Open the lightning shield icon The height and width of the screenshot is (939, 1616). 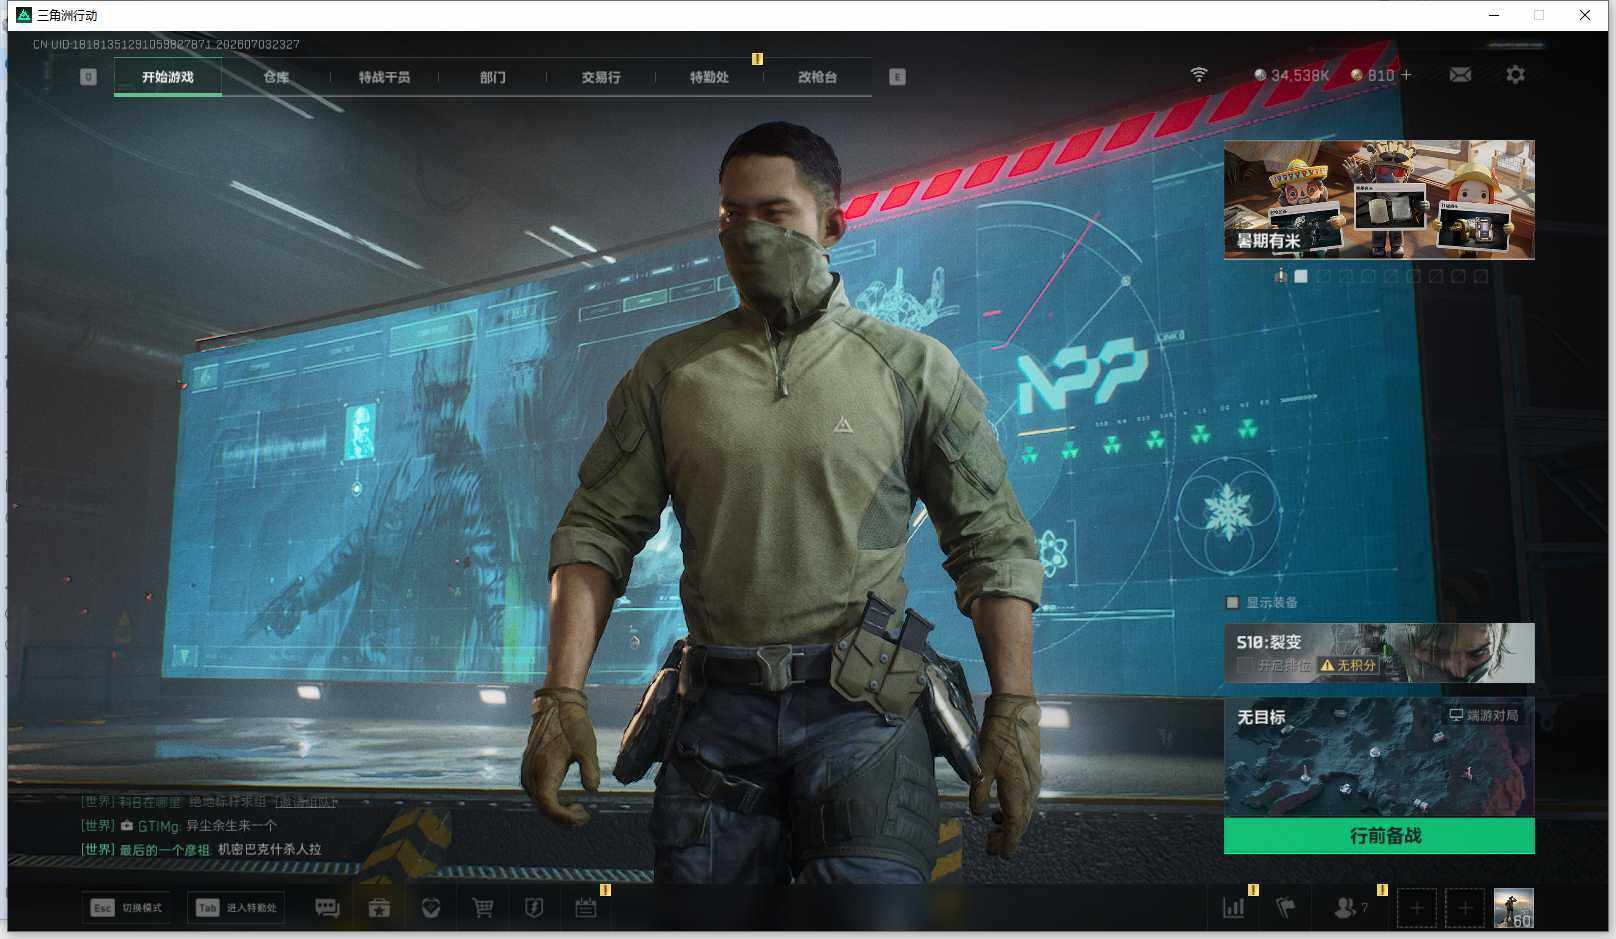(x=534, y=908)
